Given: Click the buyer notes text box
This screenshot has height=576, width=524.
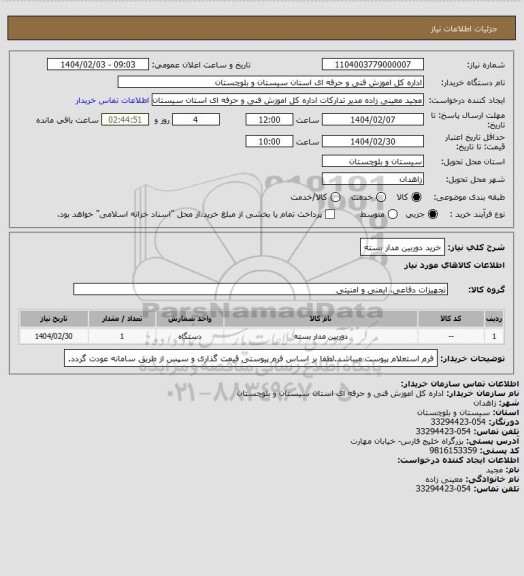Looking at the screenshot, I should click(251, 358).
